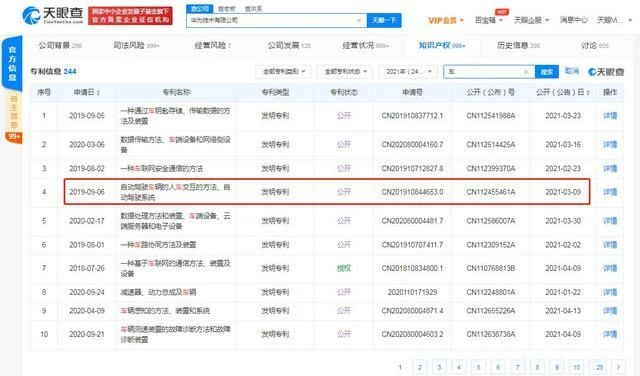Click the red 官方备案企业征信机构 banner

click(x=130, y=16)
